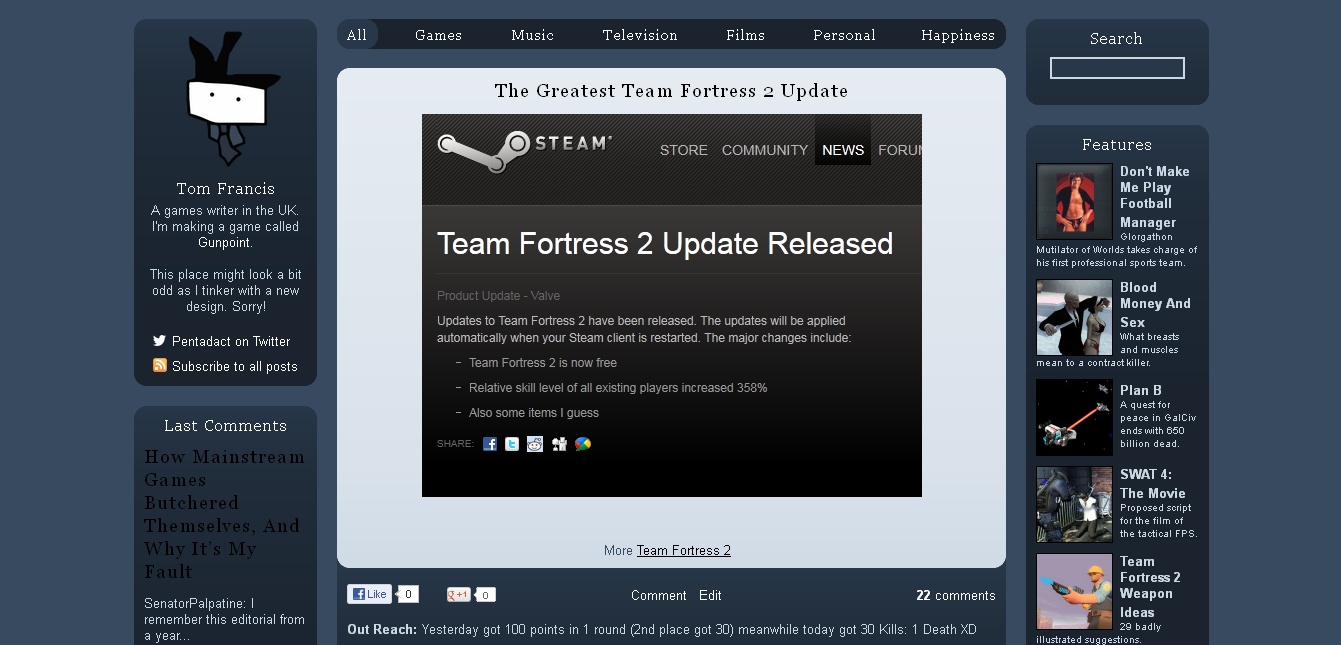Image resolution: width=1341 pixels, height=645 pixels.
Task: Click the Facebook share icon in Steam image
Action: [490, 444]
